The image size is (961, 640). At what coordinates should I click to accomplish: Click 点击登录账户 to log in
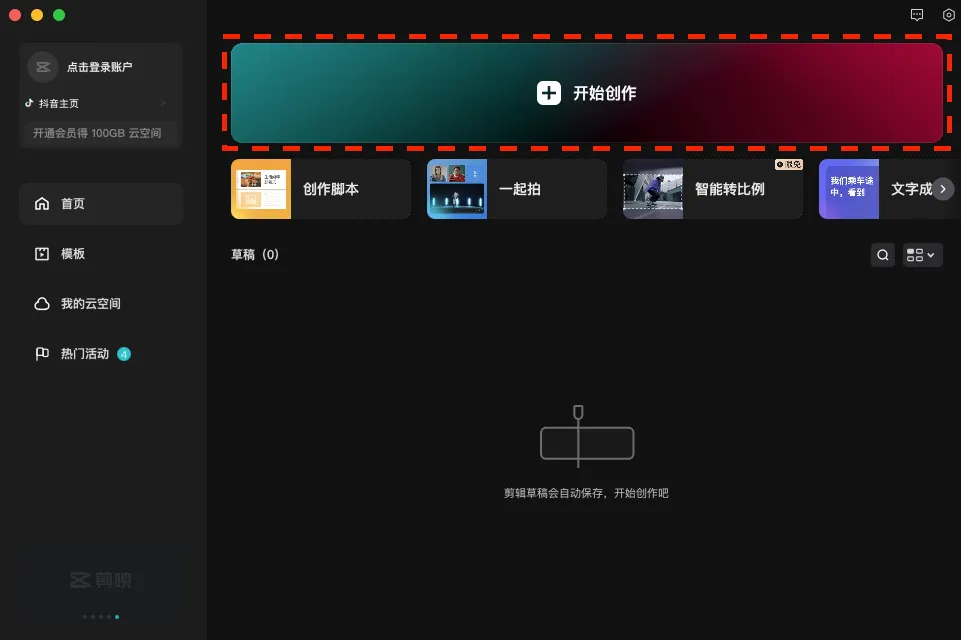[x=99, y=67]
